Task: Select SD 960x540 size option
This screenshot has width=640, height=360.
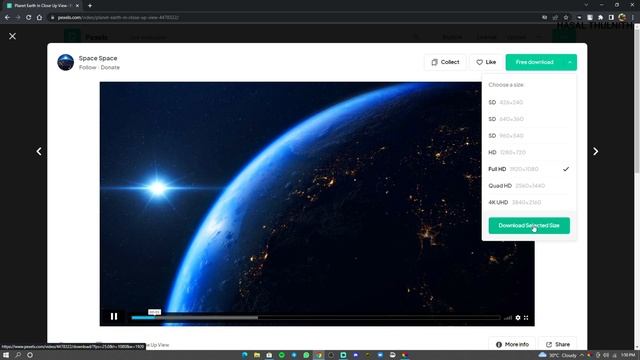Action: pos(529,136)
